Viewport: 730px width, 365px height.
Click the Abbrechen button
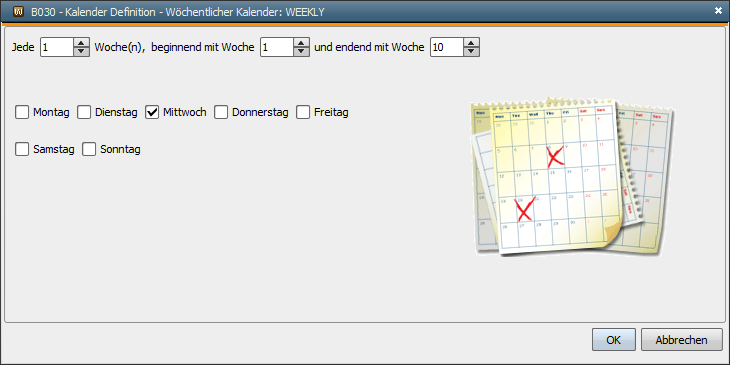click(x=682, y=340)
